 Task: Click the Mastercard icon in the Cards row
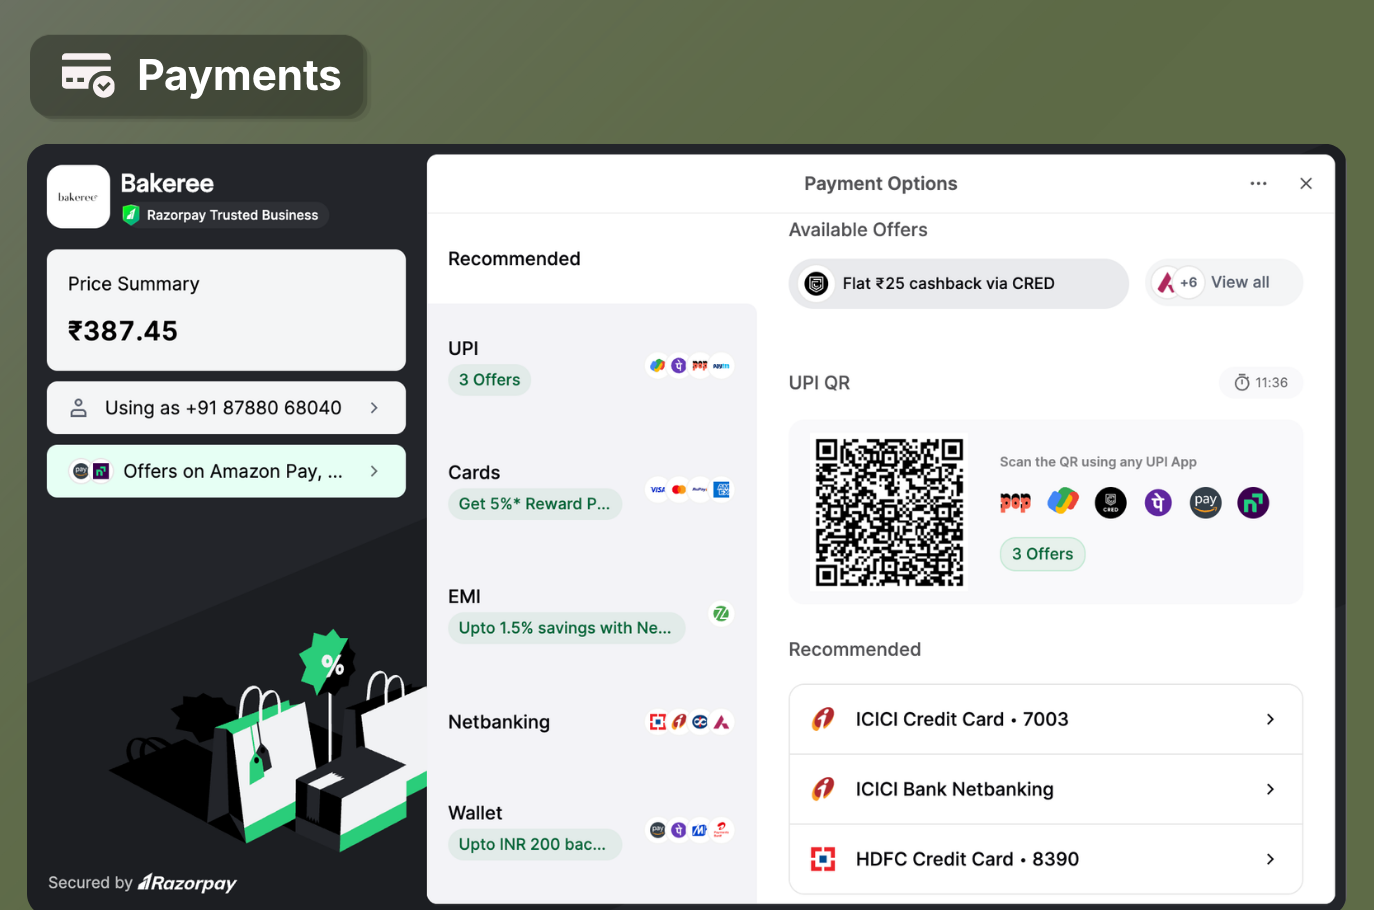point(679,489)
